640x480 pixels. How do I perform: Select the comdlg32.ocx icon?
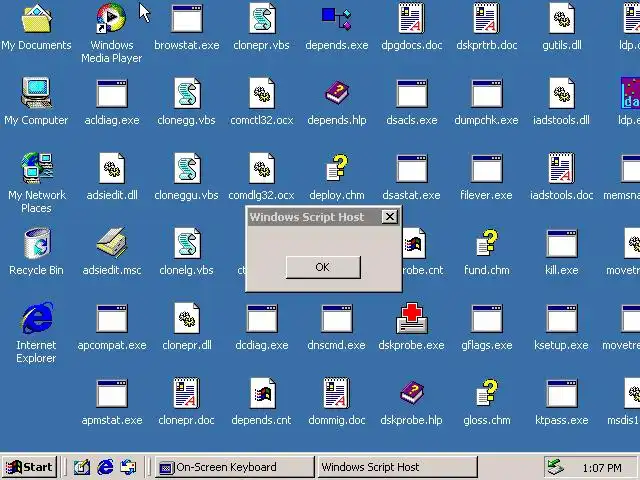[x=262, y=168]
